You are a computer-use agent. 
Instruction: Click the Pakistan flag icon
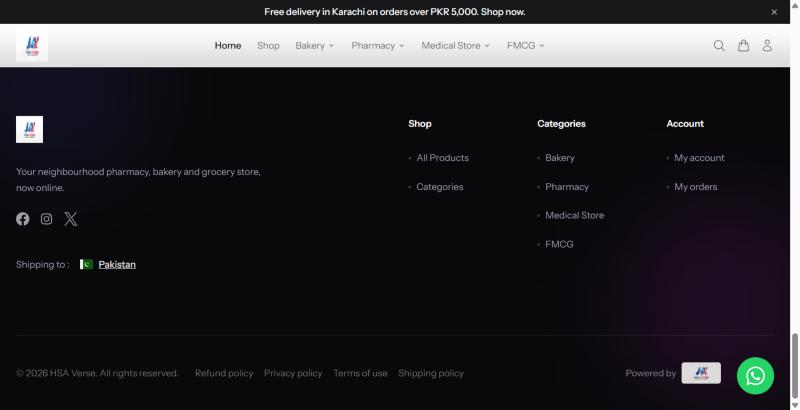86,264
